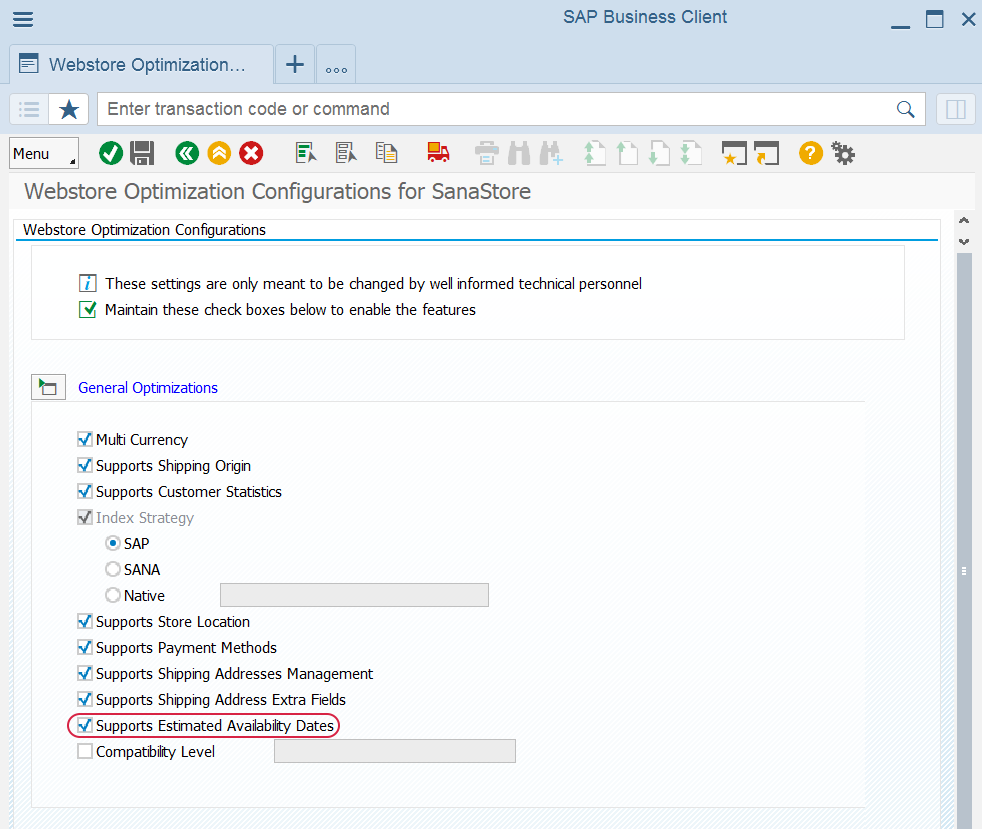Click the copy documents toolbar icon

[x=386, y=153]
